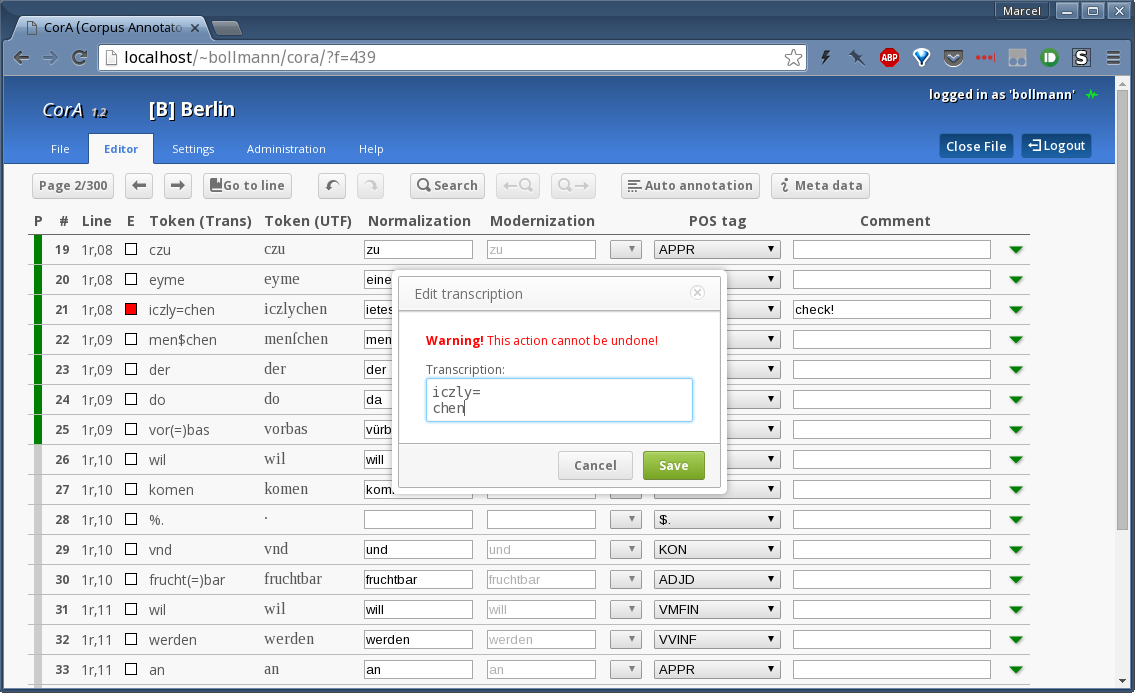Viewport: 1135px width, 693px height.
Task: Expand the KON POS tag dropdown
Action: point(717,550)
